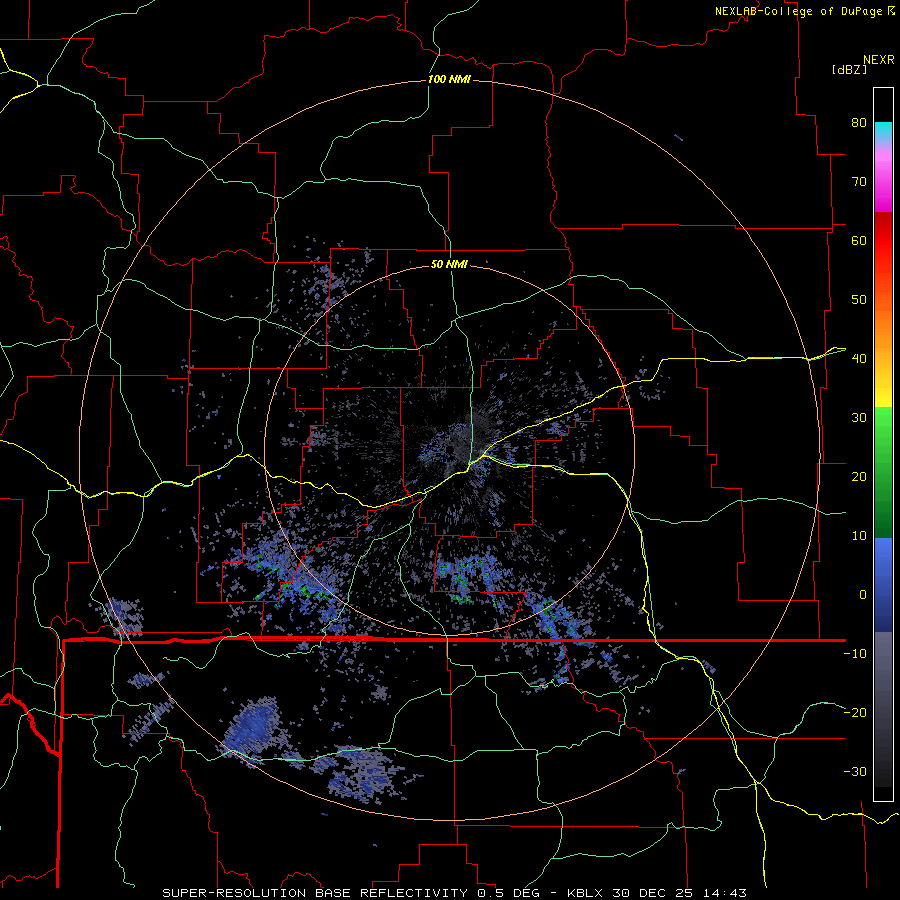Click the Super-Resolution Base Reflectivity caption
This screenshot has width=900, height=900.
(x=315, y=893)
